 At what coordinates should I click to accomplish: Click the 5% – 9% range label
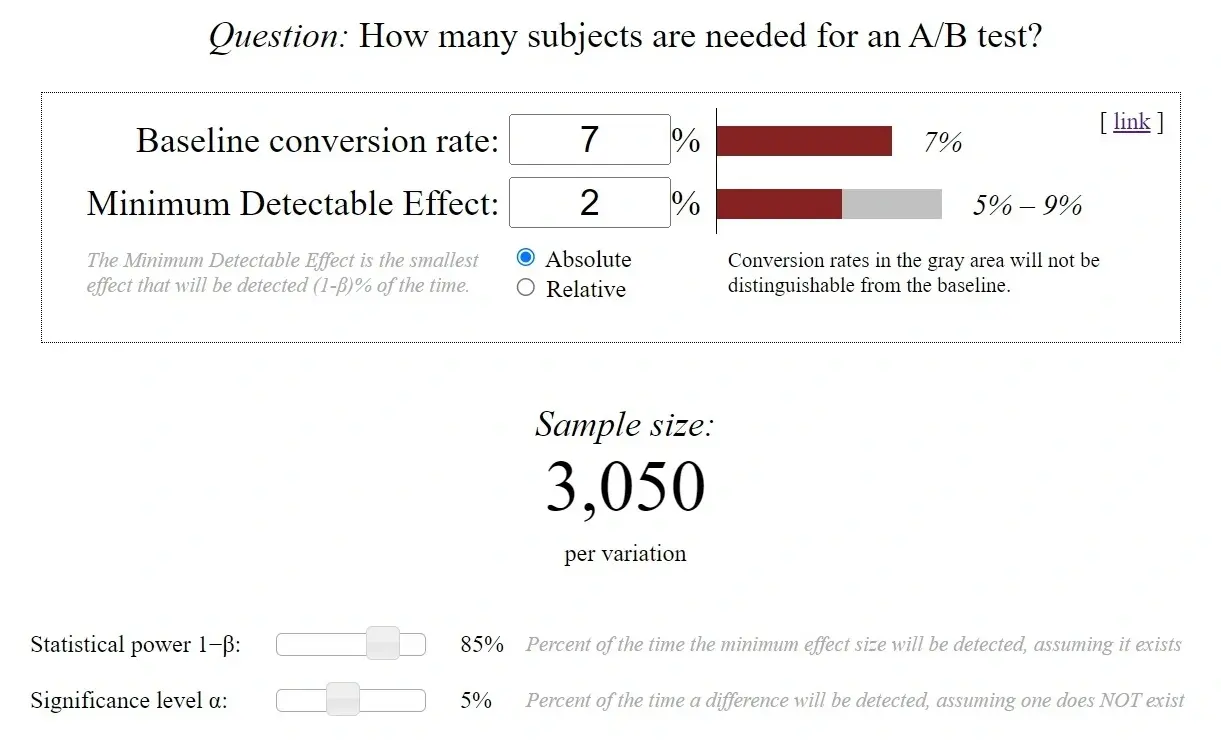coord(1027,205)
